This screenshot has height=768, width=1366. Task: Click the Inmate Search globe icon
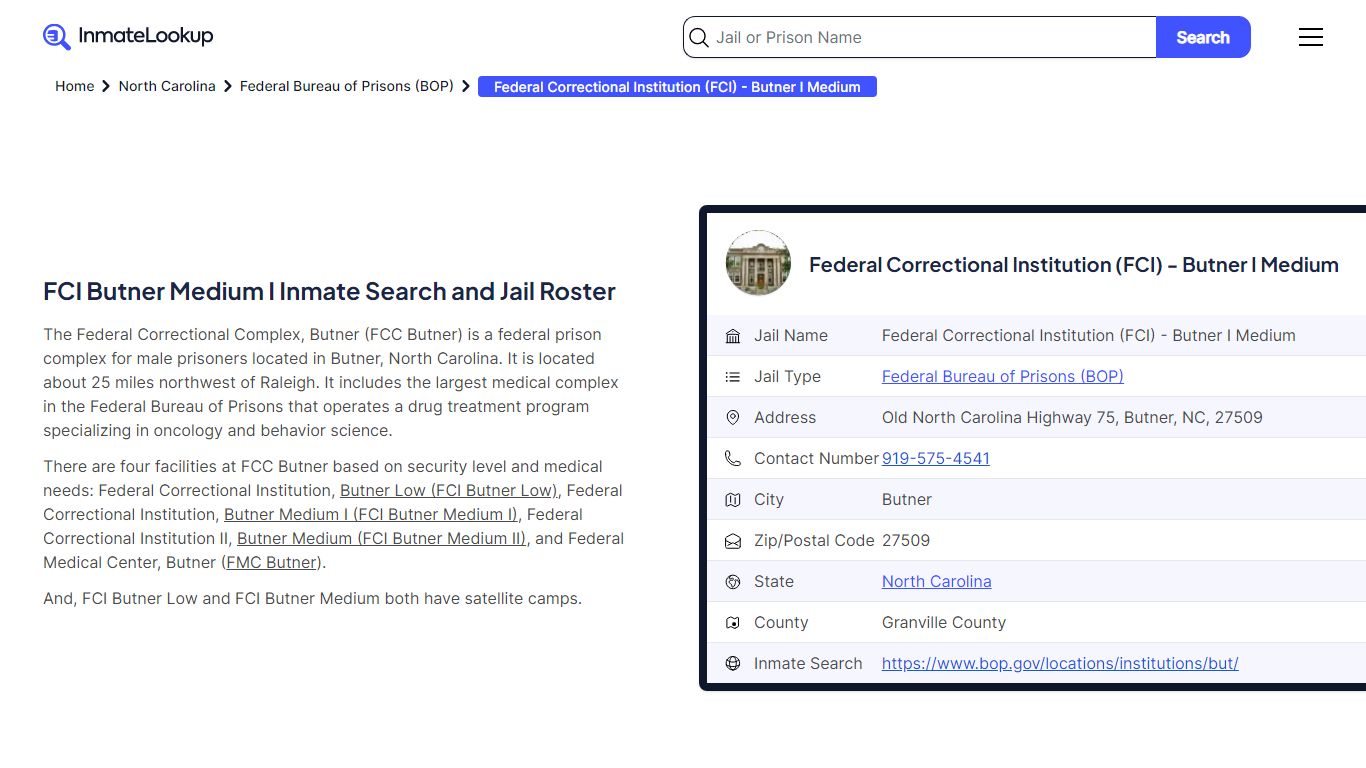tap(733, 664)
